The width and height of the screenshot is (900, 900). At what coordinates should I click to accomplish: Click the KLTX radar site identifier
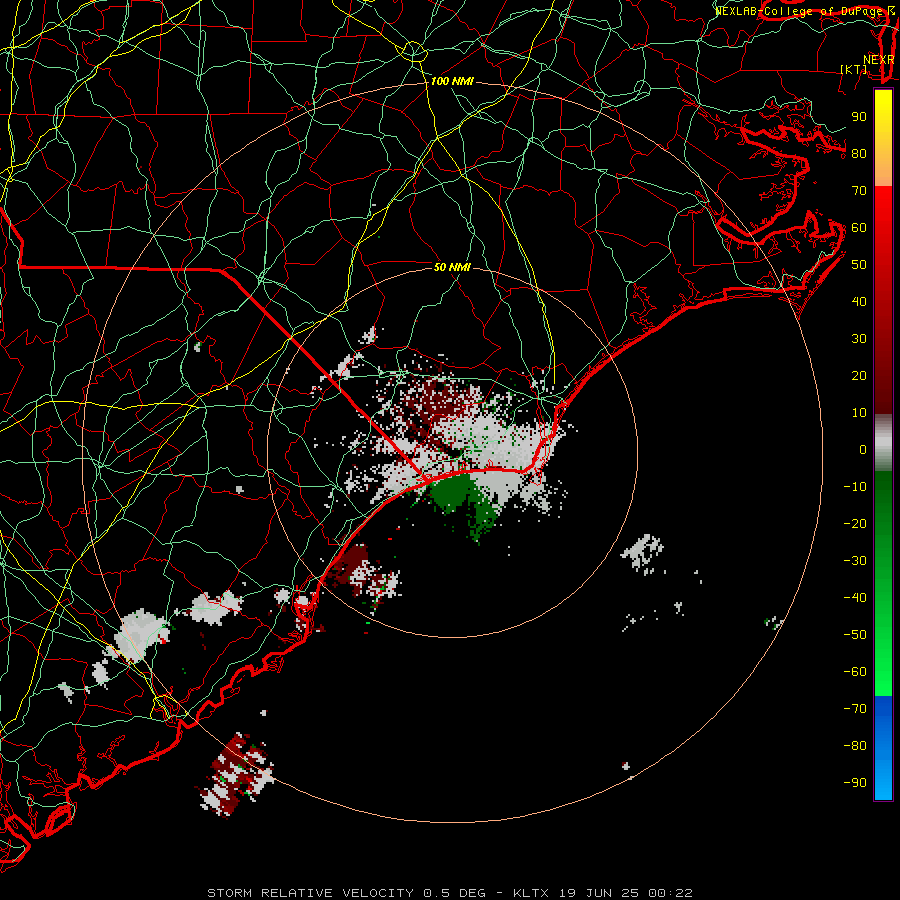[531, 893]
